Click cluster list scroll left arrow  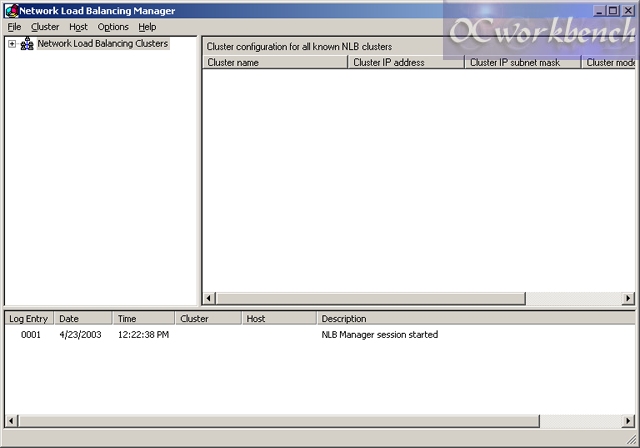click(209, 298)
